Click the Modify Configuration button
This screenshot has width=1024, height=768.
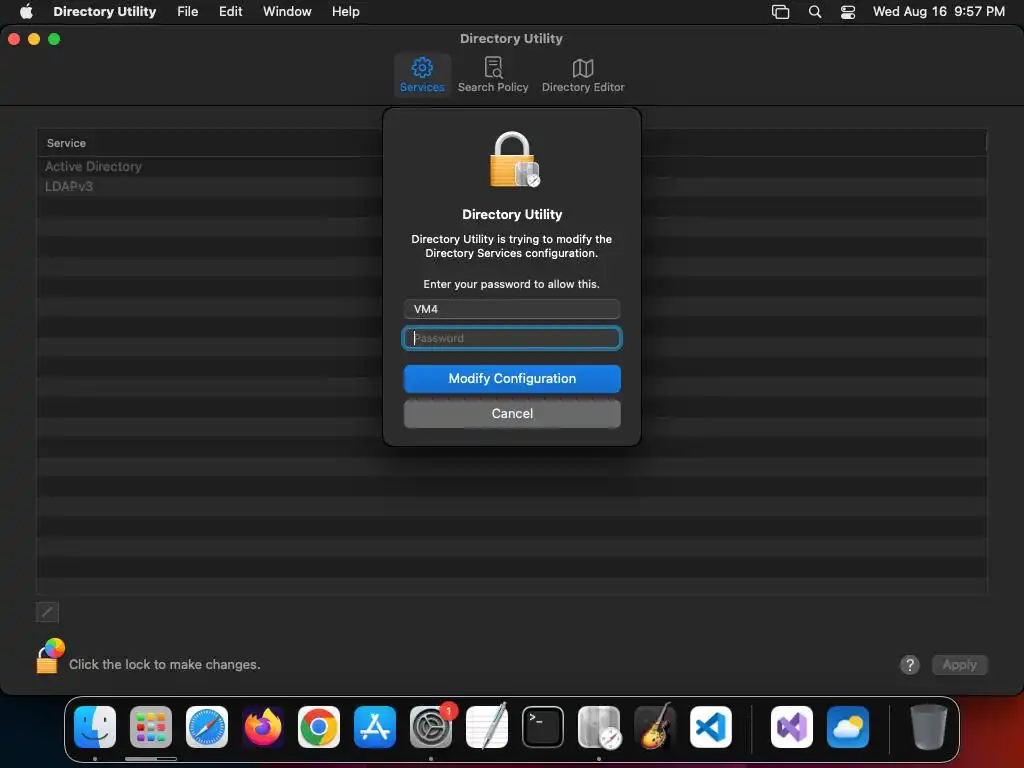[512, 379]
